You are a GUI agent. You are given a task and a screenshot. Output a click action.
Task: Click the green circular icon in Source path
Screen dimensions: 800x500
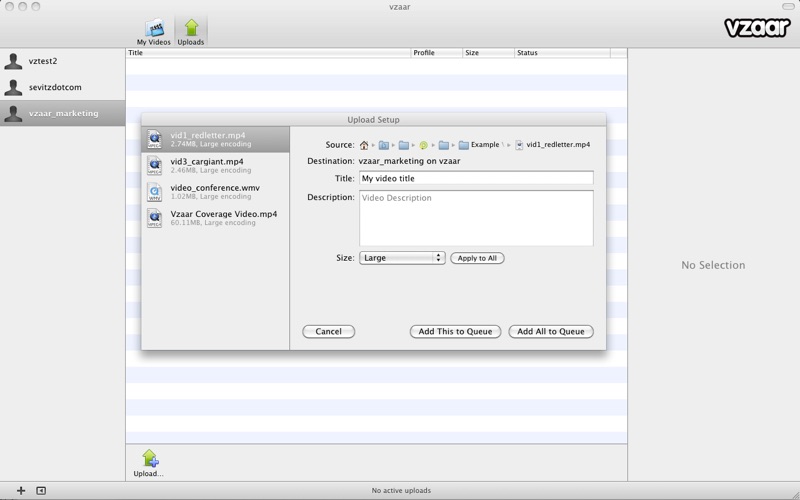[x=423, y=145]
